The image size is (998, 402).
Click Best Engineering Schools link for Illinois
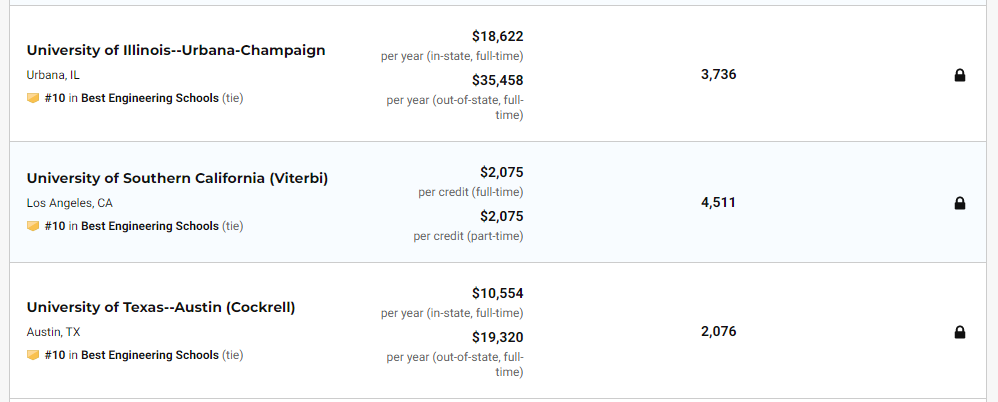click(150, 98)
